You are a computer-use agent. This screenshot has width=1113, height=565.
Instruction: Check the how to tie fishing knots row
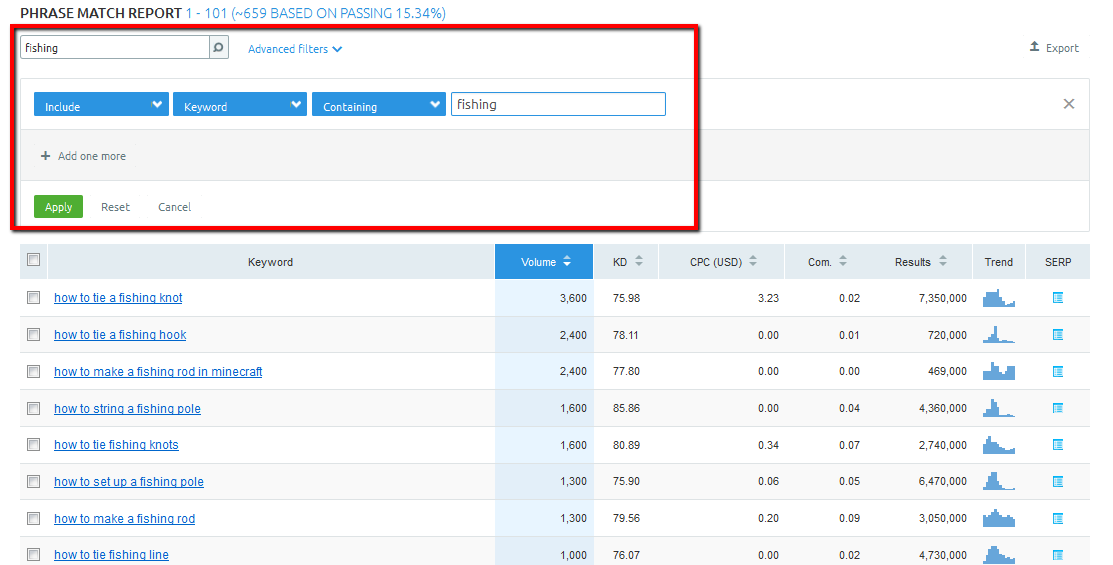[33, 444]
